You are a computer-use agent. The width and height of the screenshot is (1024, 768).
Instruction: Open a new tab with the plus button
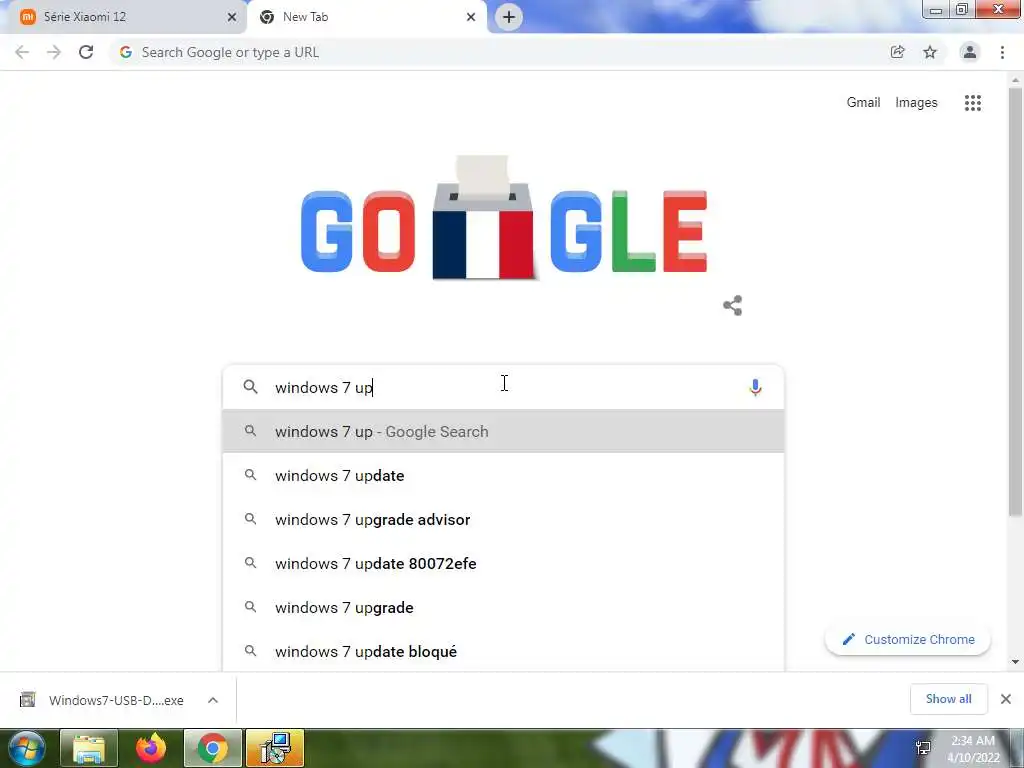point(509,17)
